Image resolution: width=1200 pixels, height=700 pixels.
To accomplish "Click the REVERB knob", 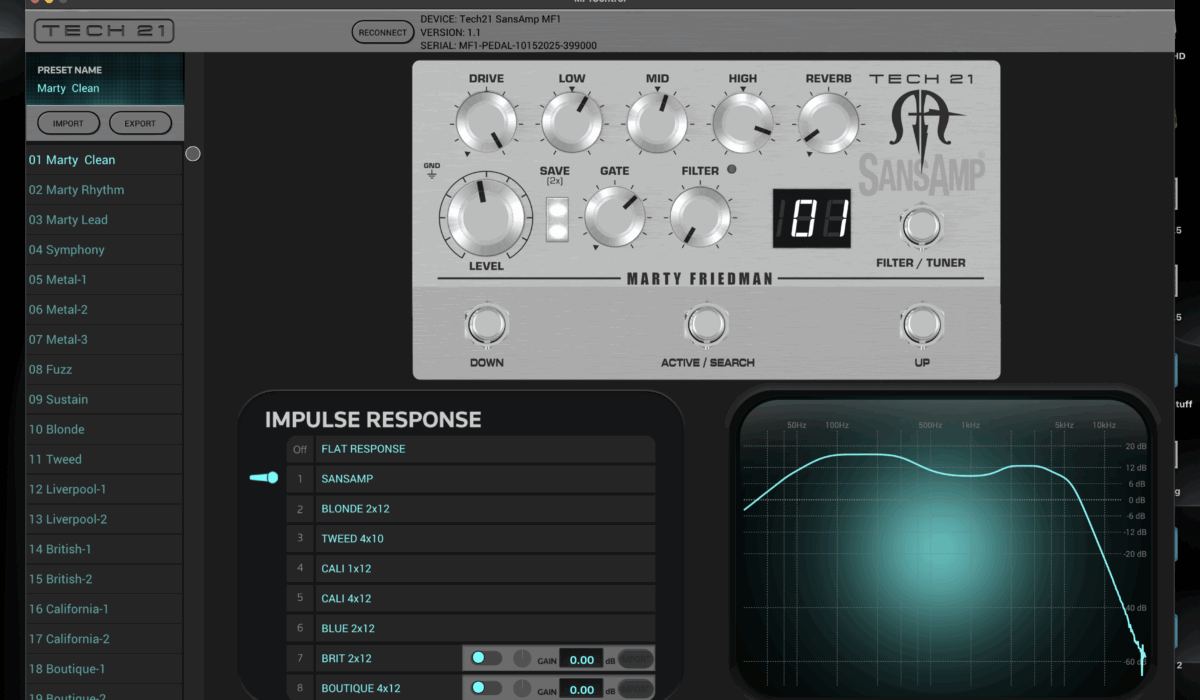I will tap(829, 124).
